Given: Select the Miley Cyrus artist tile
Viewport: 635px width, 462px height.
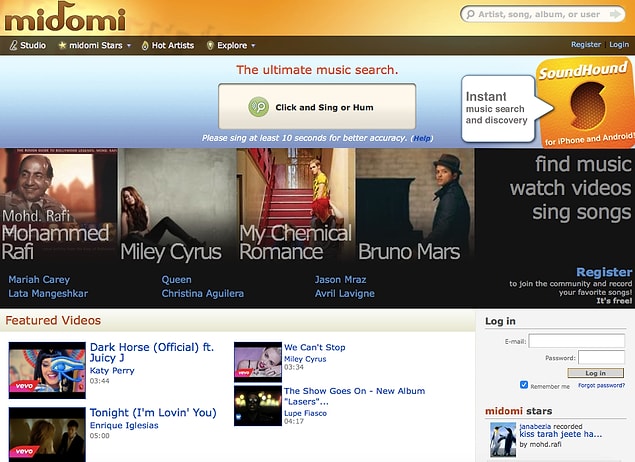Looking at the screenshot, I should [x=177, y=206].
